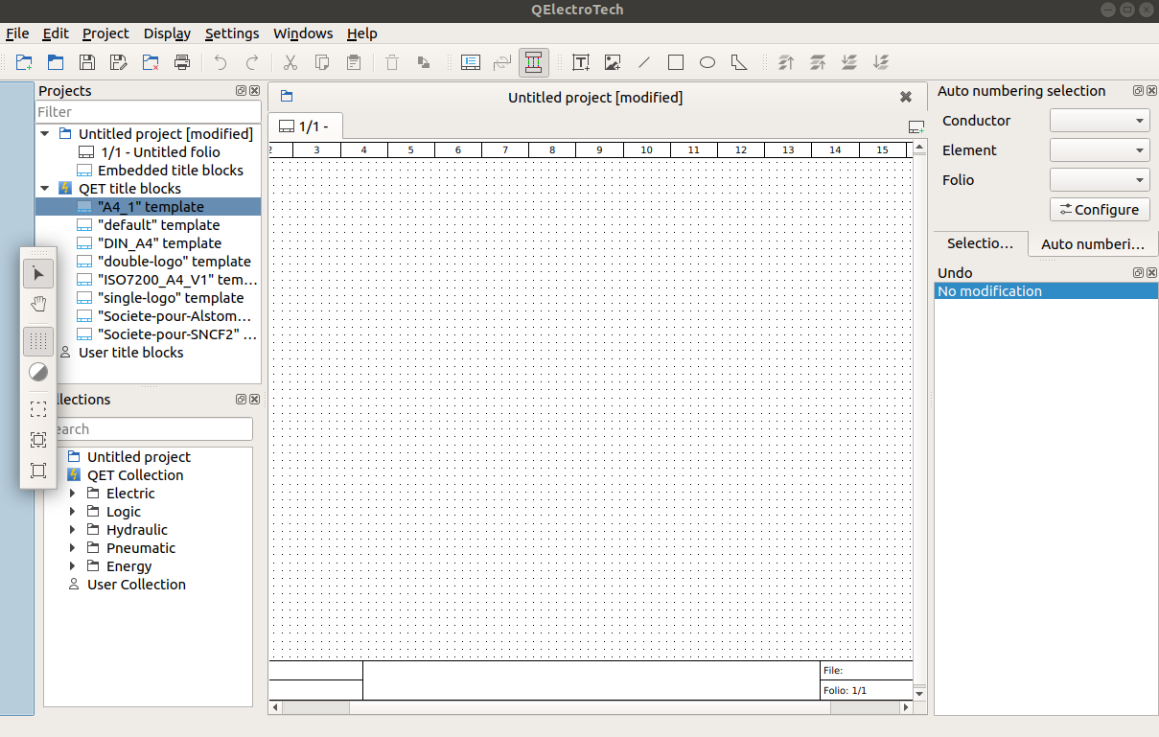This screenshot has height=737, width=1159.
Task: Click the Delete trash icon
Action: coord(392,63)
